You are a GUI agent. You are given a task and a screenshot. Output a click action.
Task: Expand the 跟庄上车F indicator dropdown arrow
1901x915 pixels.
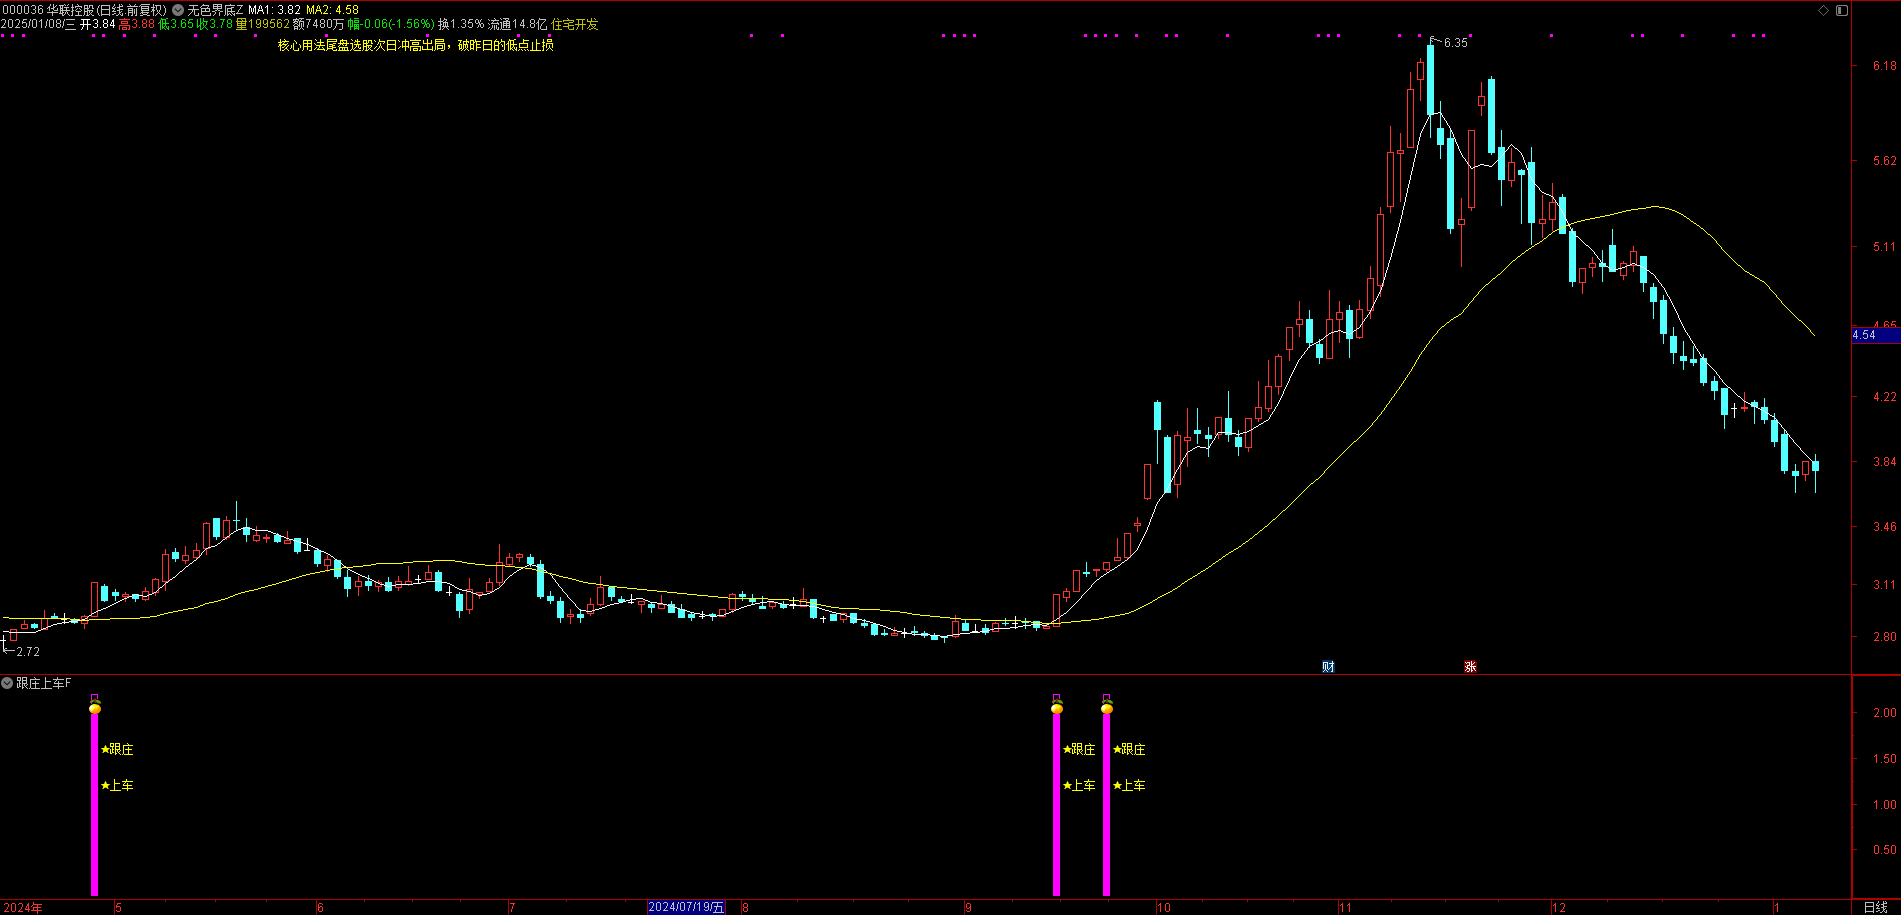tap(7, 683)
